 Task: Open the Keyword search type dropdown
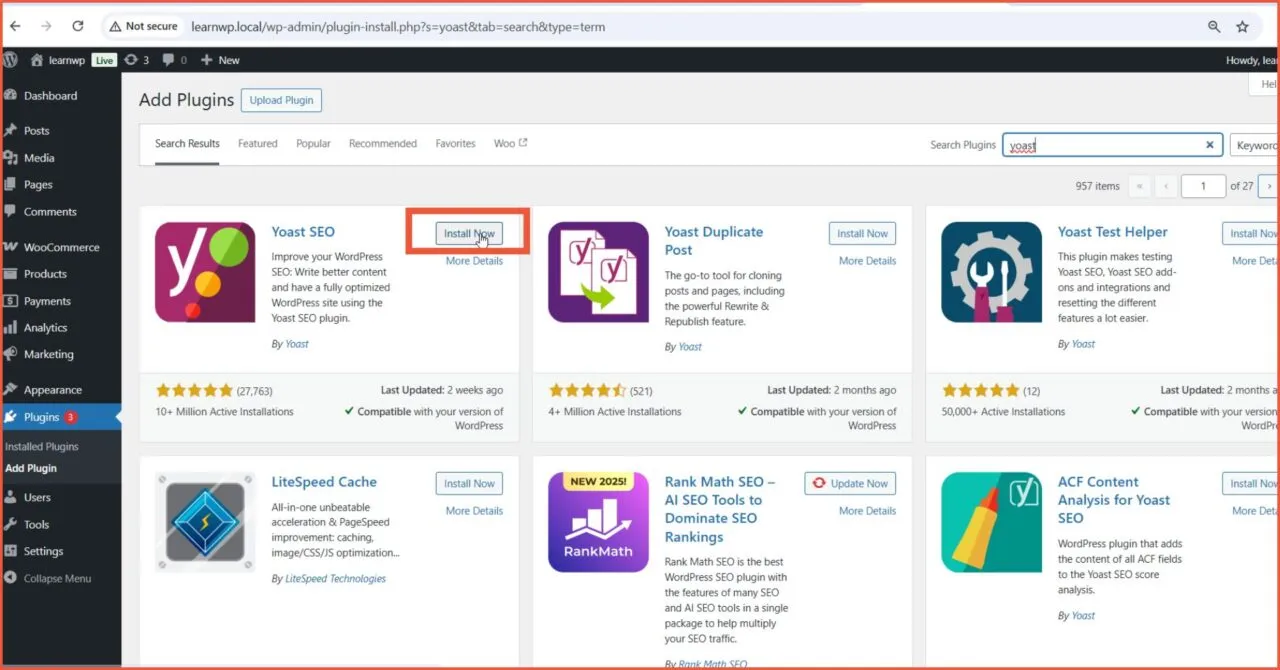click(1255, 145)
